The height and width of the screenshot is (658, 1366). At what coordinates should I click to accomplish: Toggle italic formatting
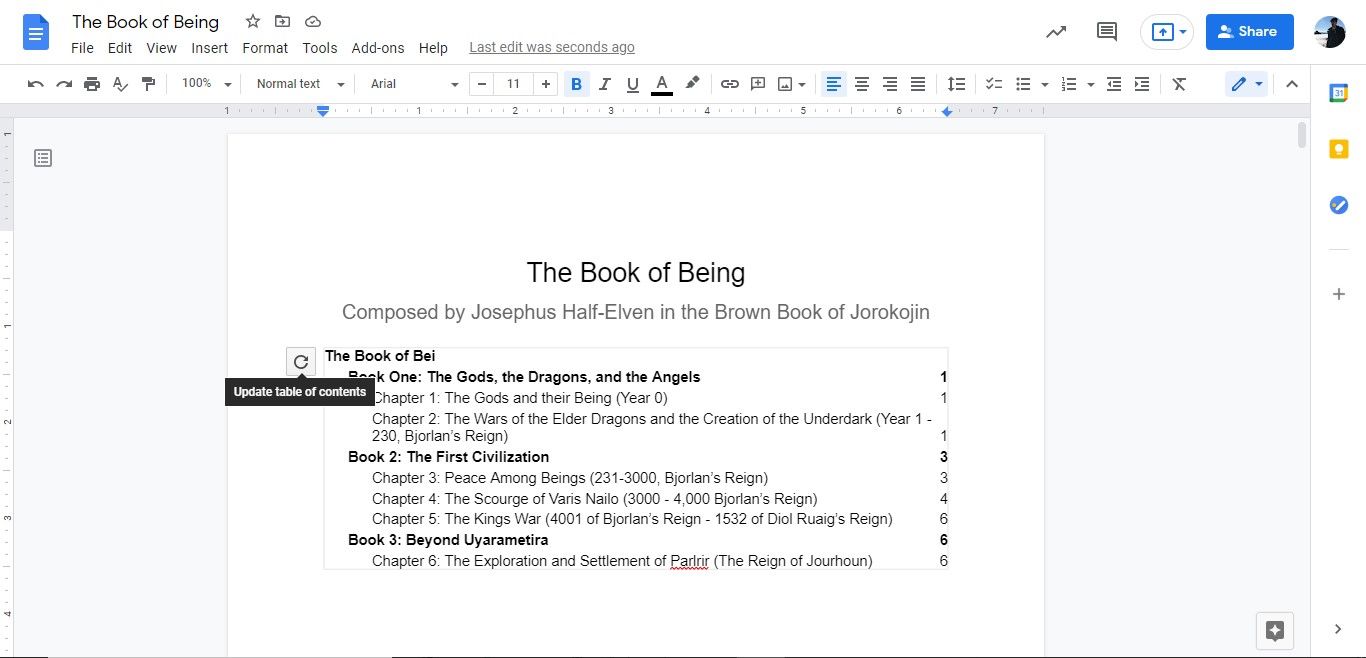(604, 84)
